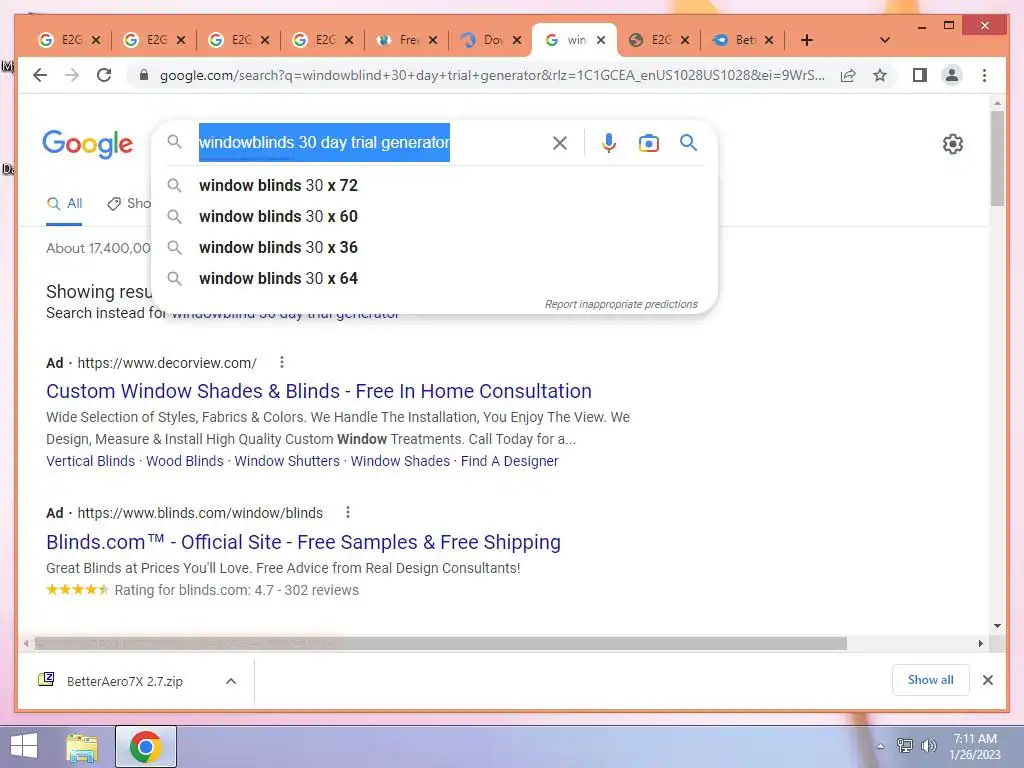Open network status tray icon
The width and height of the screenshot is (1024, 768).
pyautogui.click(x=904, y=746)
